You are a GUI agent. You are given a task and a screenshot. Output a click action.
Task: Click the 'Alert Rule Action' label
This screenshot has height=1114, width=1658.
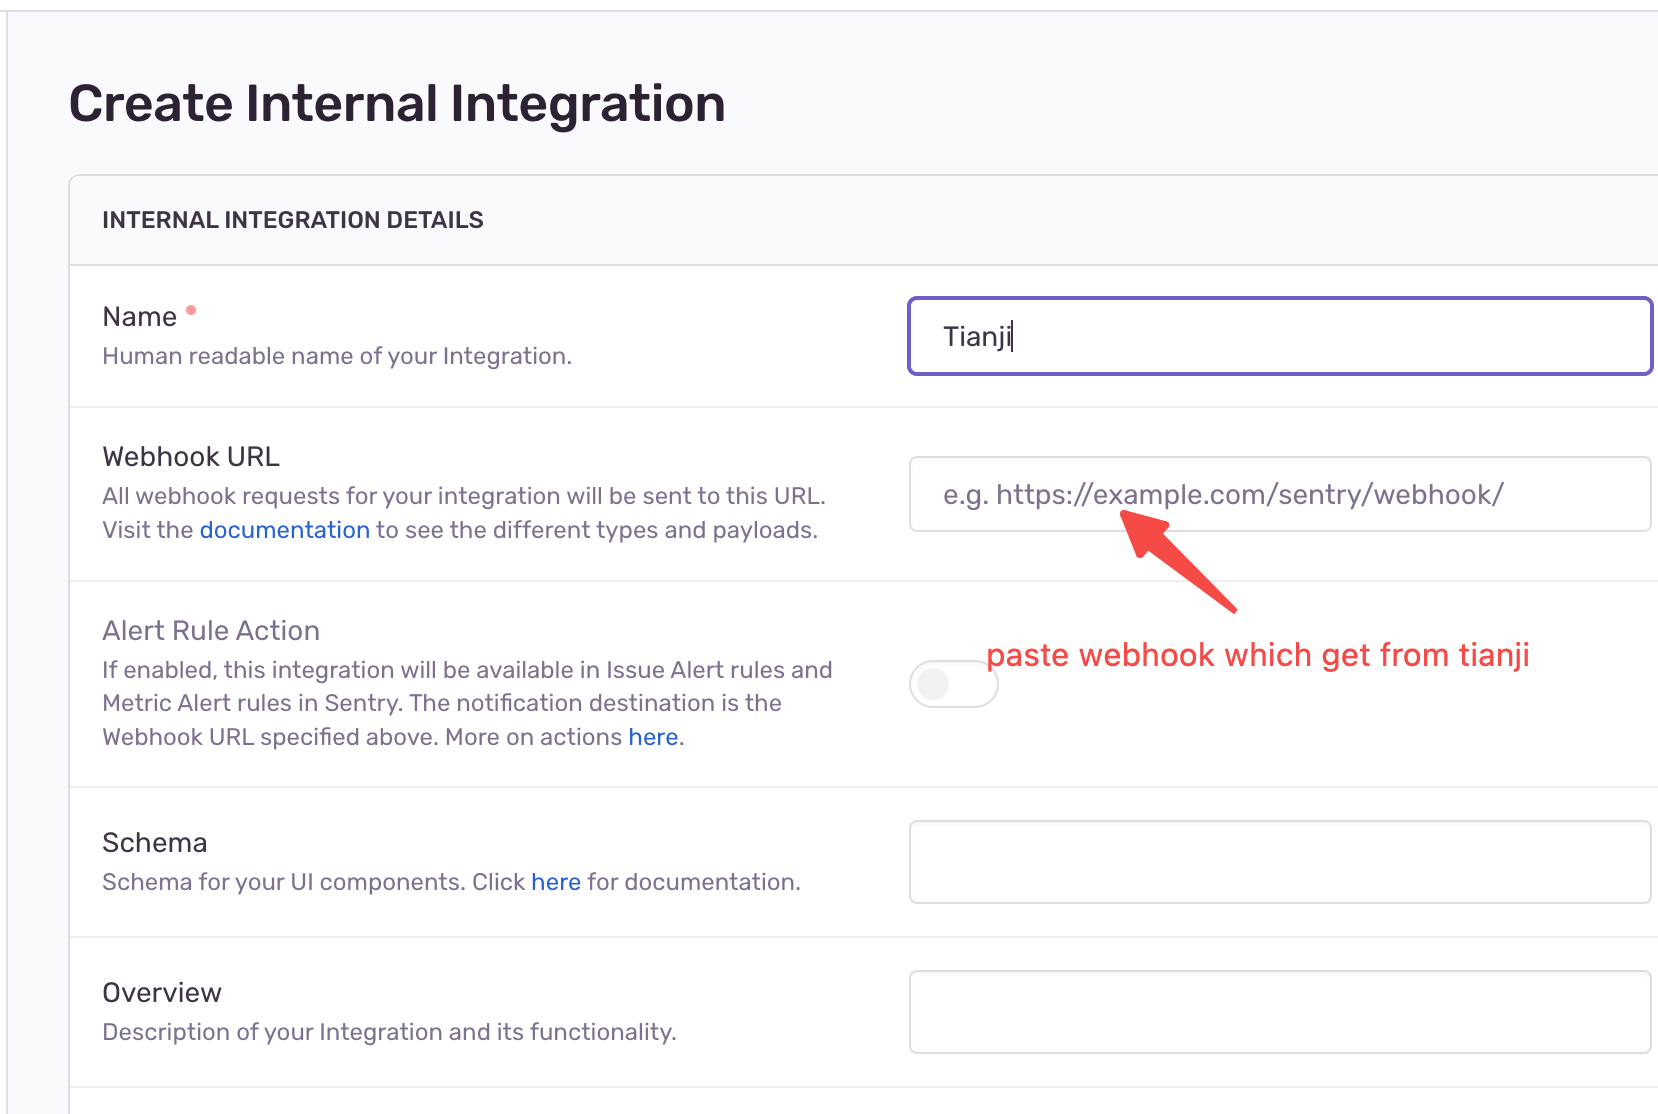[211, 631]
